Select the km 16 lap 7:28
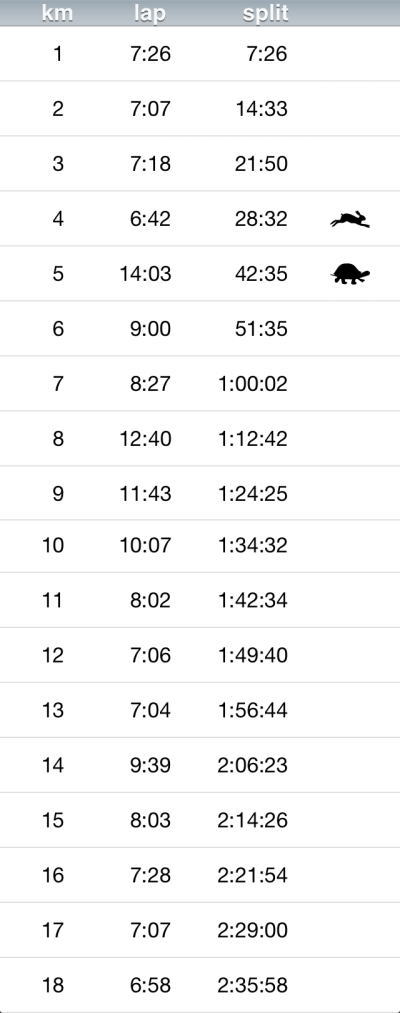 (151, 875)
